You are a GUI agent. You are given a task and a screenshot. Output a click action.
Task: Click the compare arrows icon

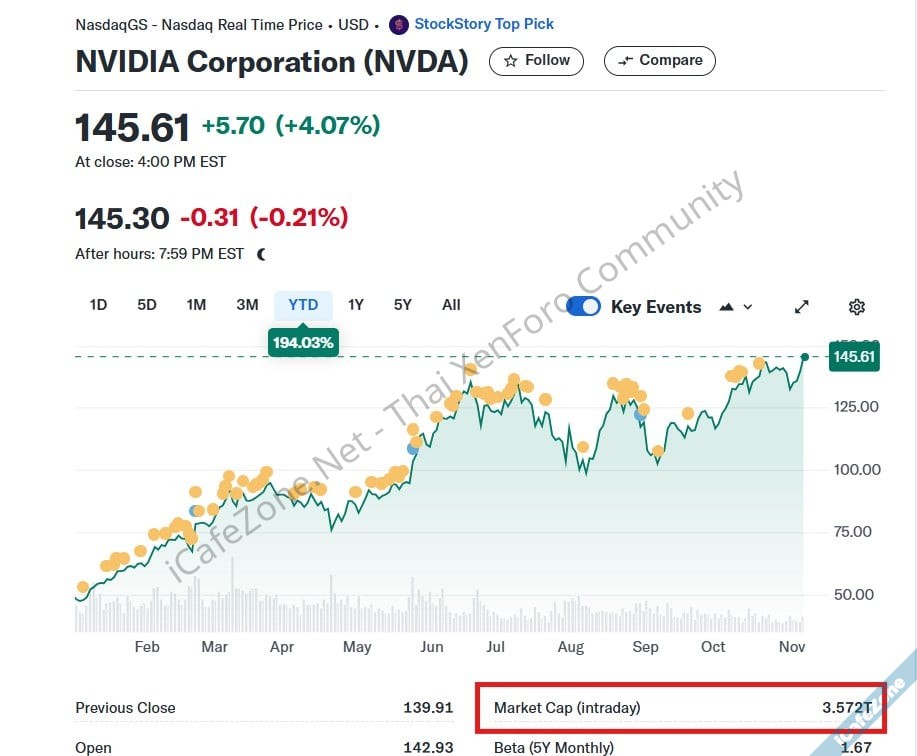626,60
